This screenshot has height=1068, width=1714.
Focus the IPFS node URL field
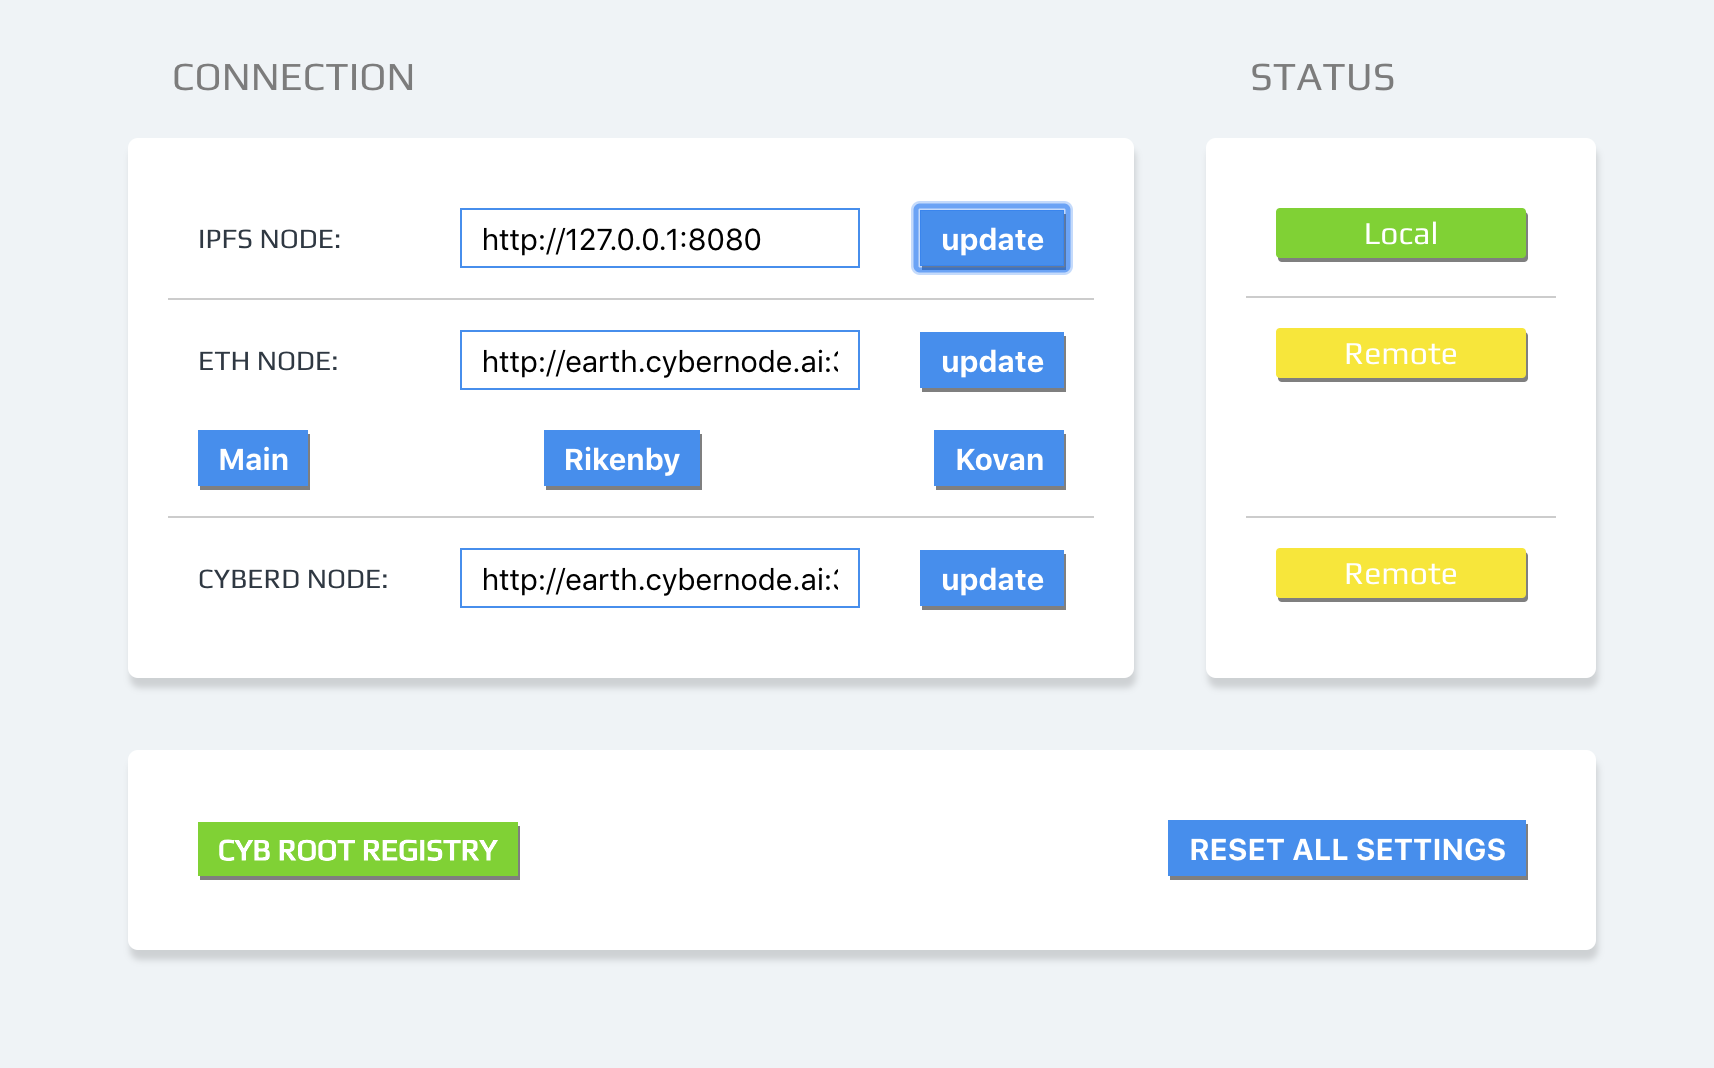[x=660, y=238]
